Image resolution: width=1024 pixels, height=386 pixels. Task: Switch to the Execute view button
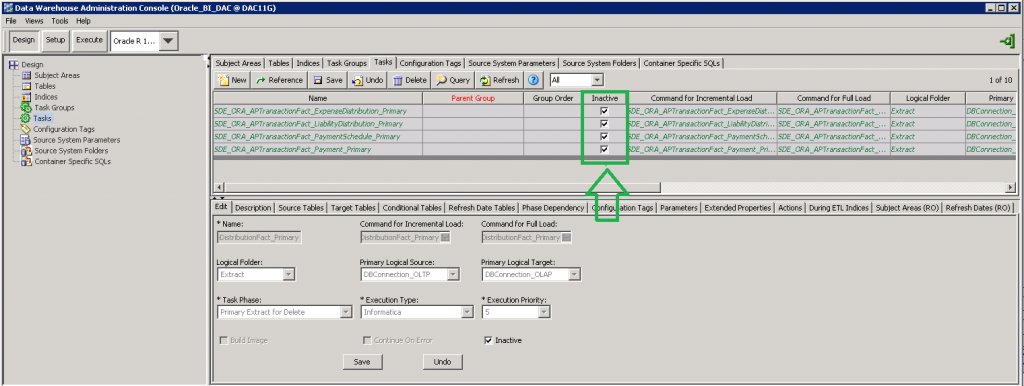coord(89,40)
